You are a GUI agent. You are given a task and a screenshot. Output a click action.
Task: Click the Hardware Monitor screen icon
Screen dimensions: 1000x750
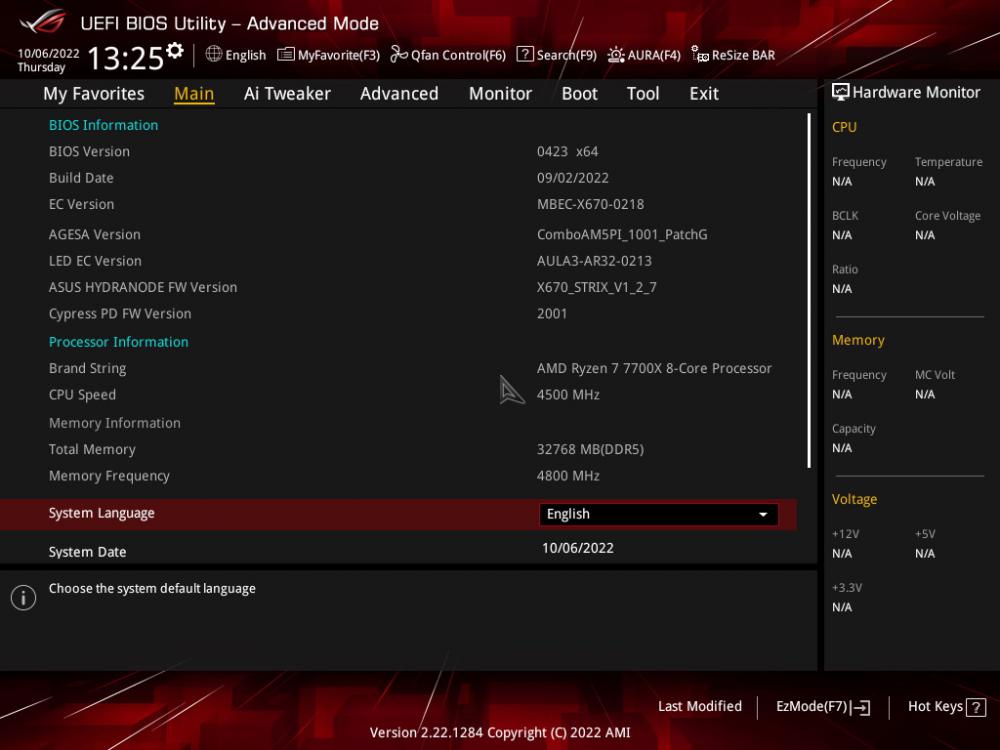841,92
